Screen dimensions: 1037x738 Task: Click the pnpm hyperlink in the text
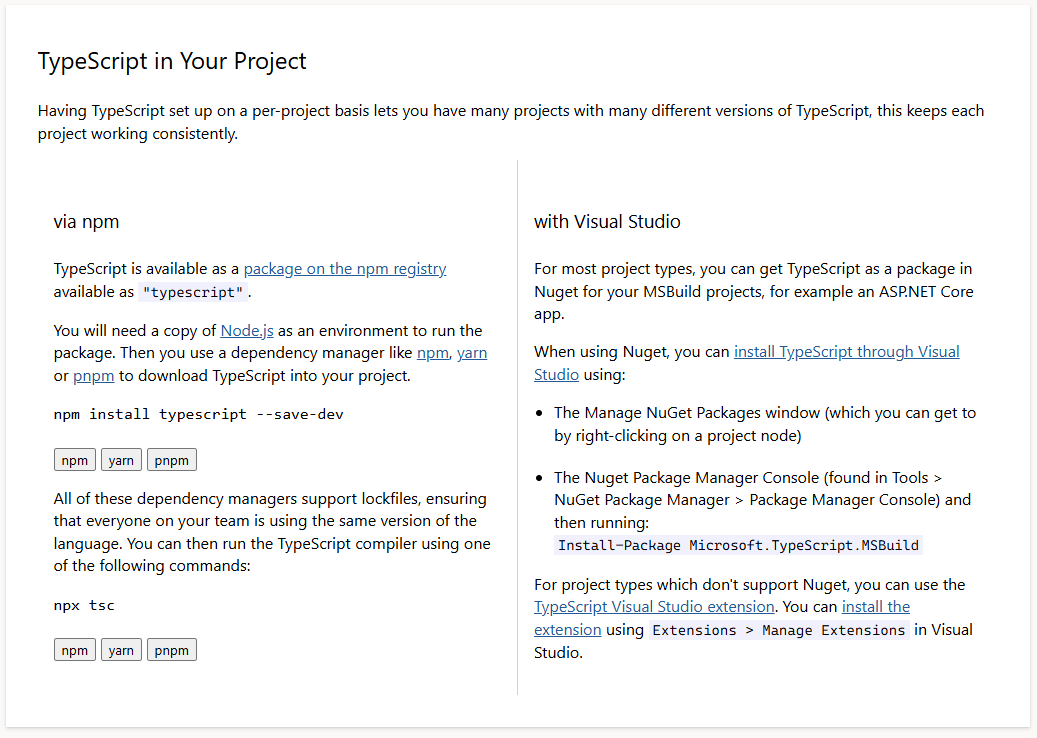pyautogui.click(x=93, y=375)
